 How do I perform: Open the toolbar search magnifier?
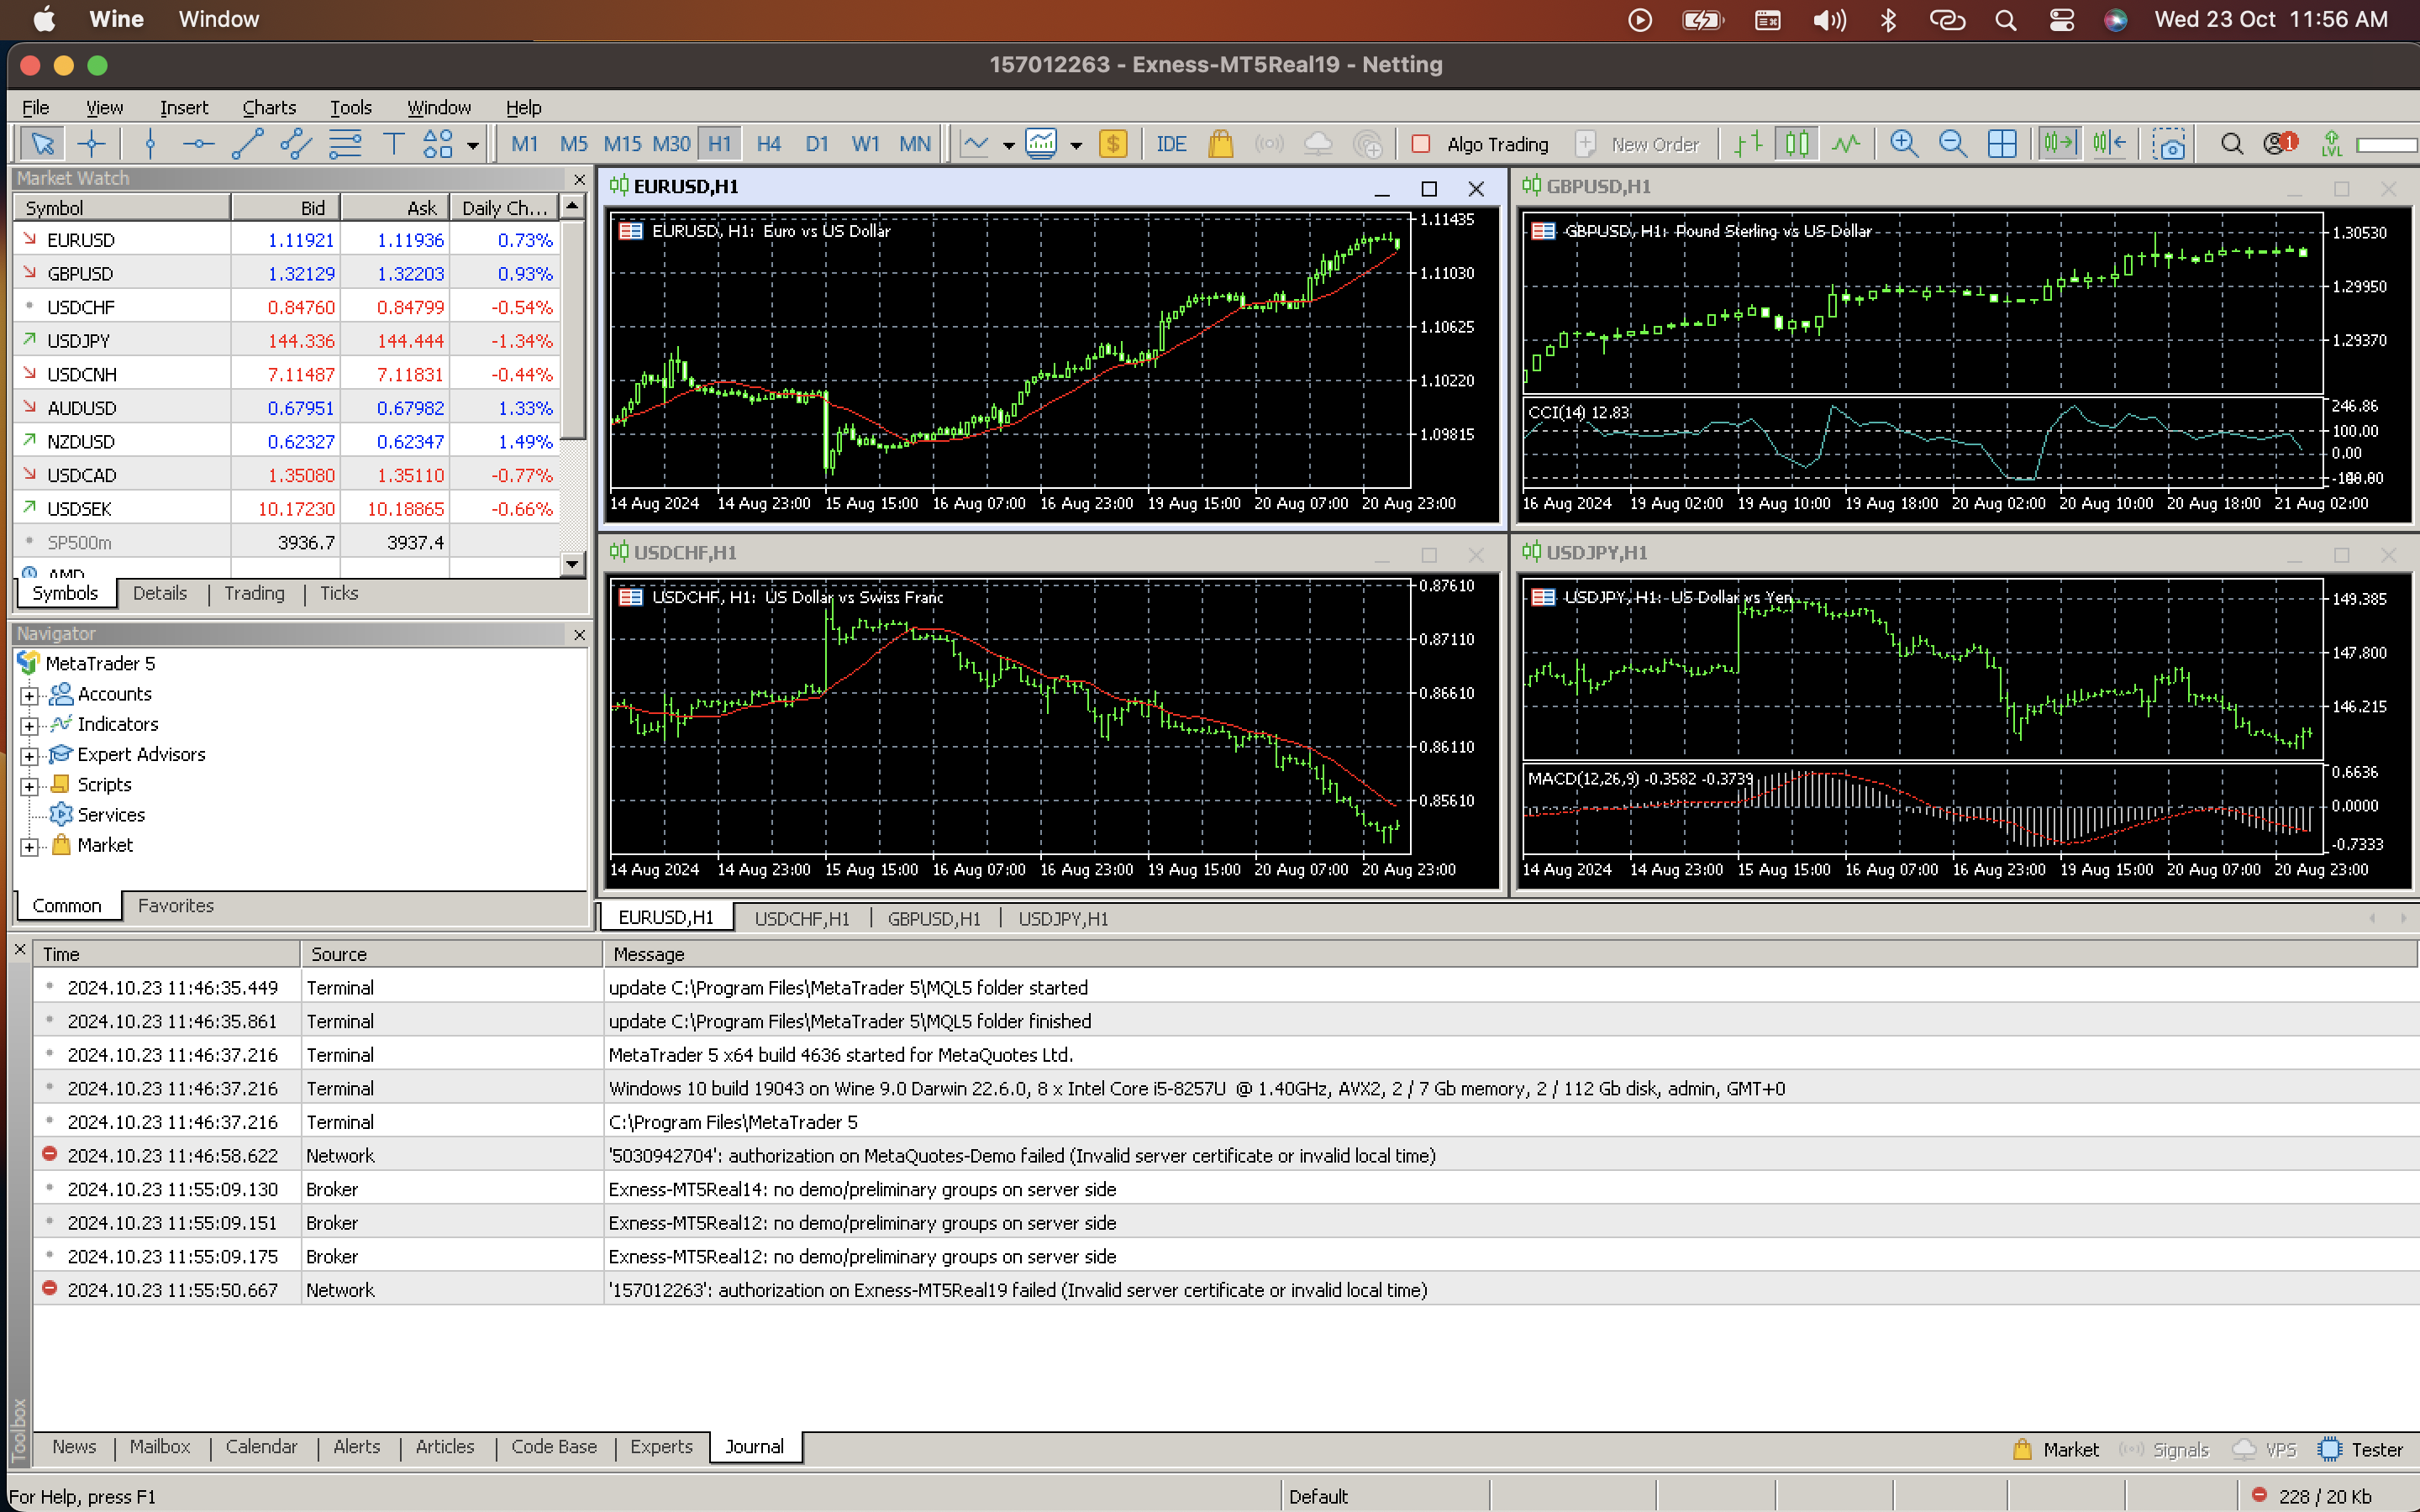pos(2231,144)
